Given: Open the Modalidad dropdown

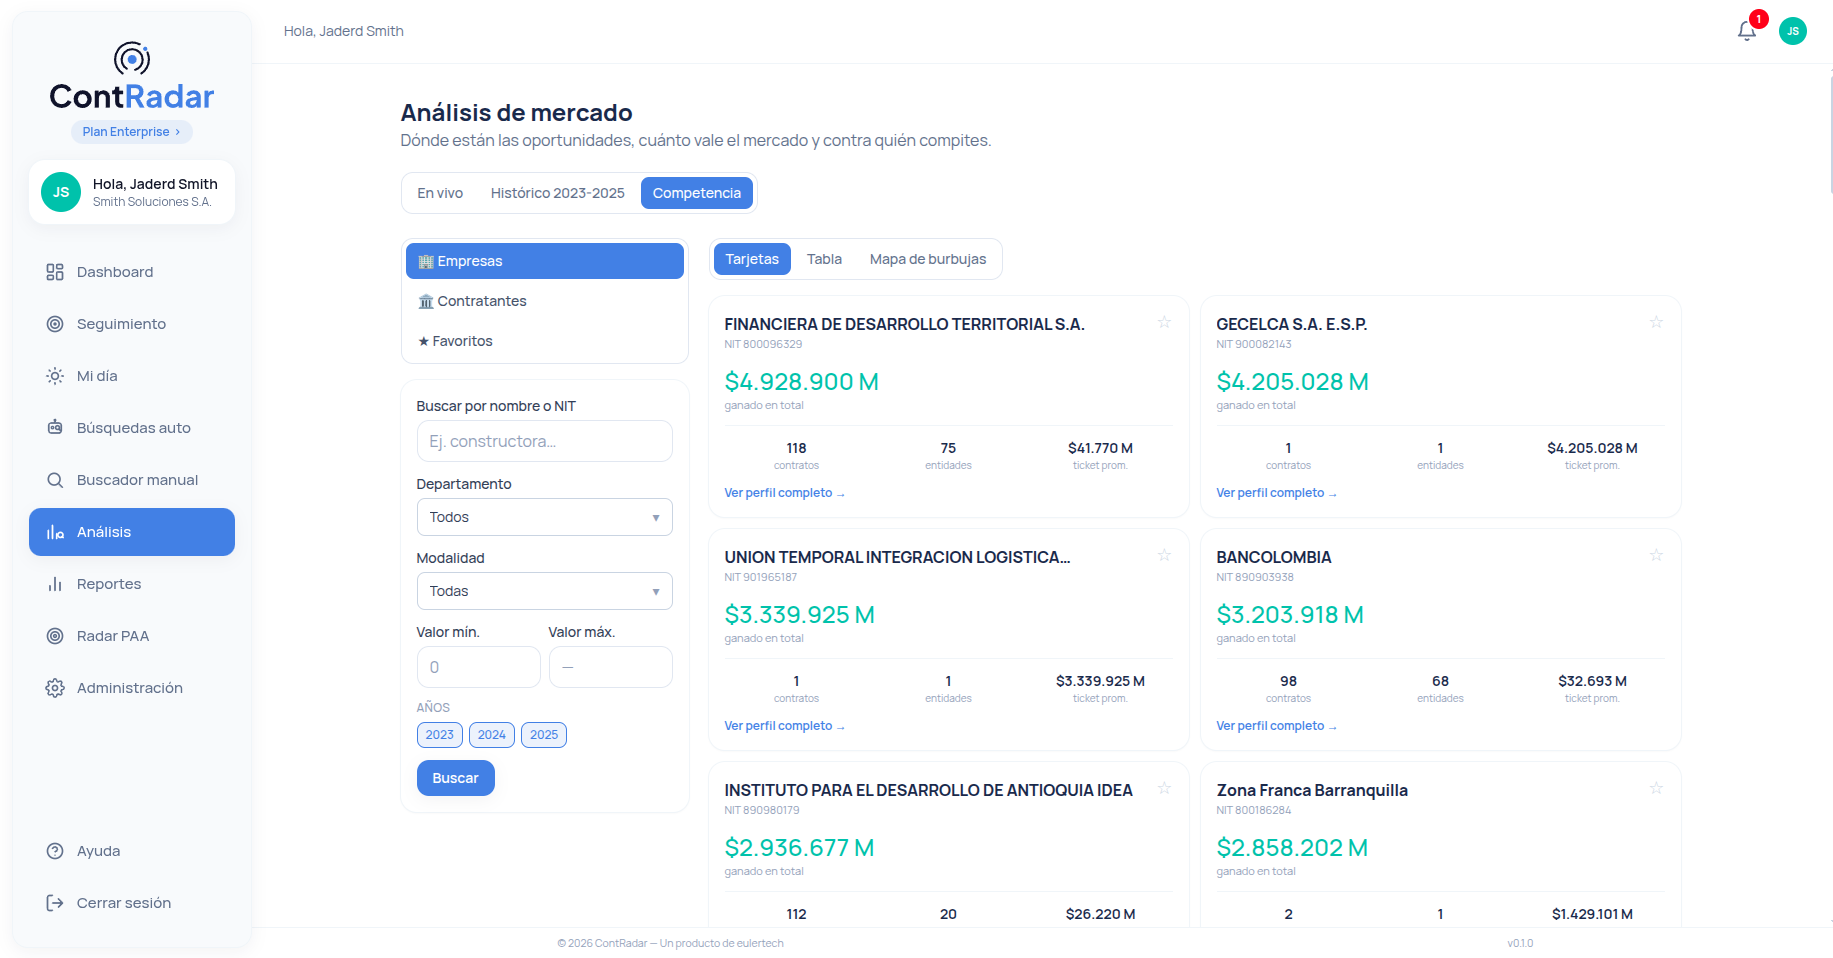Looking at the screenshot, I should click(544, 591).
